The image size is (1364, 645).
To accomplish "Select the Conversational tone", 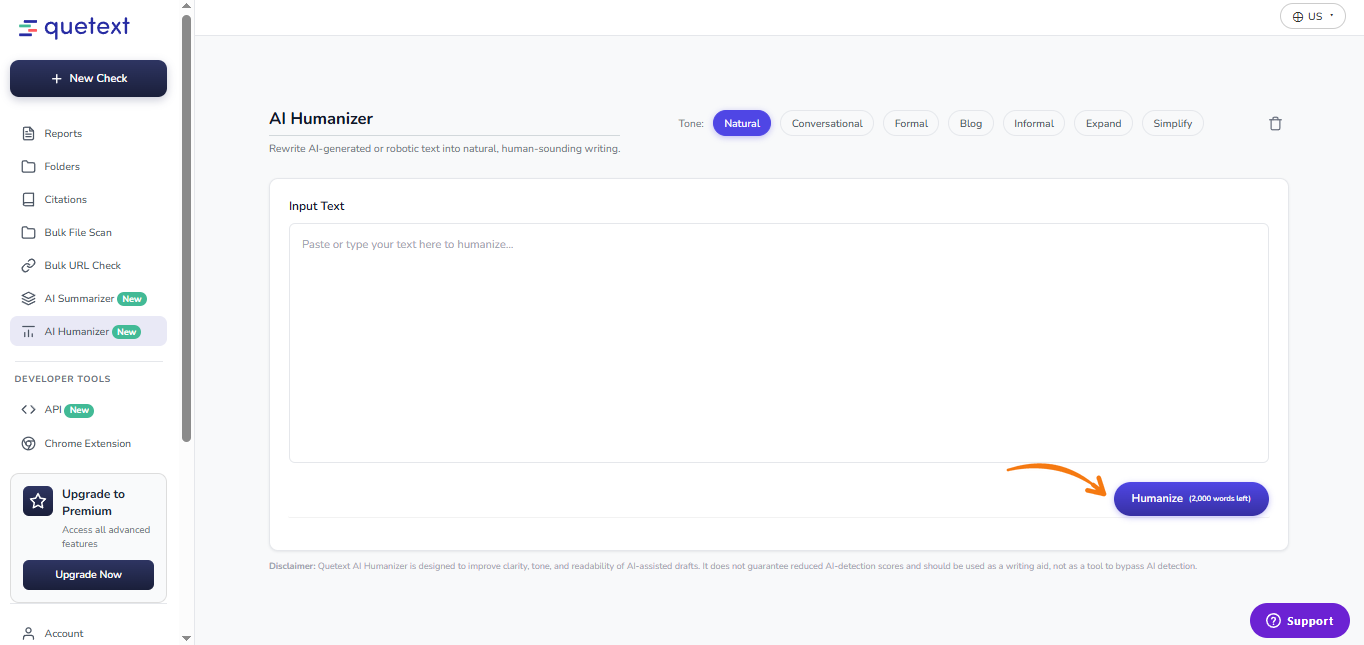I will (x=827, y=124).
